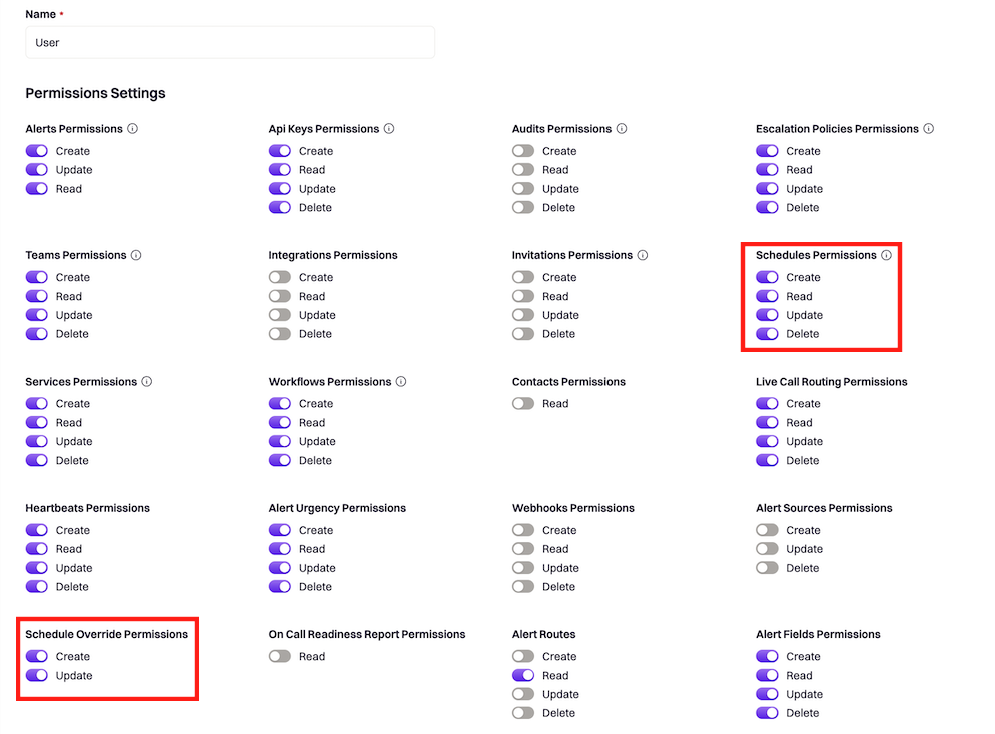Turn on Delete under Alert Sources Permissions
The image size is (995, 734).
(x=767, y=568)
